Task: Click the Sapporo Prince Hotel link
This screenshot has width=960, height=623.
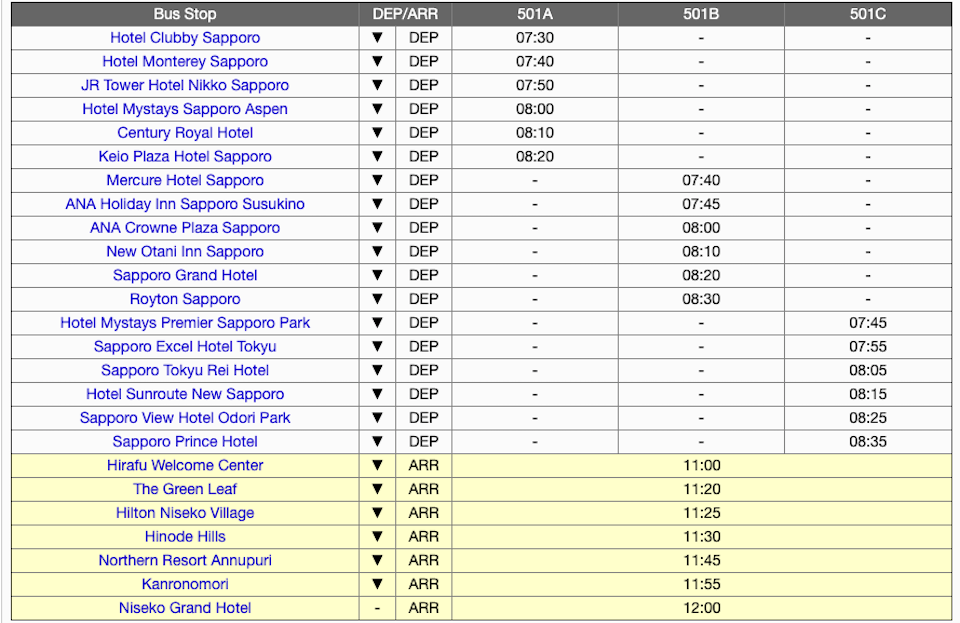Action: (185, 442)
